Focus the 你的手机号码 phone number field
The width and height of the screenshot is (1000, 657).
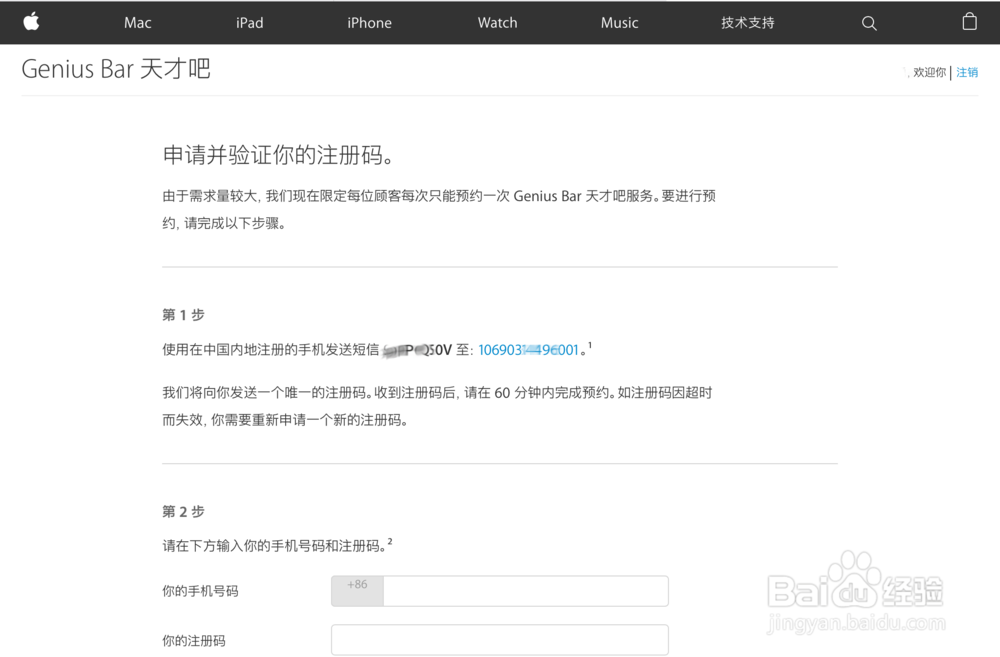click(526, 591)
